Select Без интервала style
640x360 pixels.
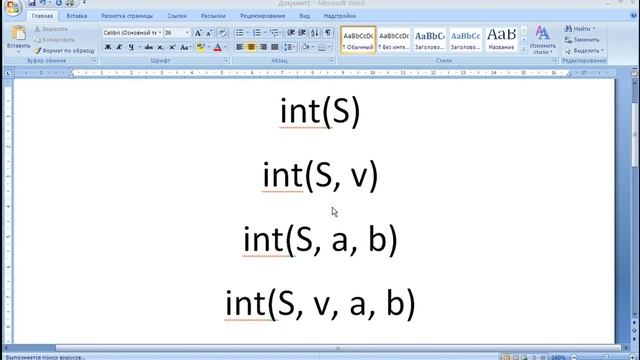pyautogui.click(x=393, y=40)
